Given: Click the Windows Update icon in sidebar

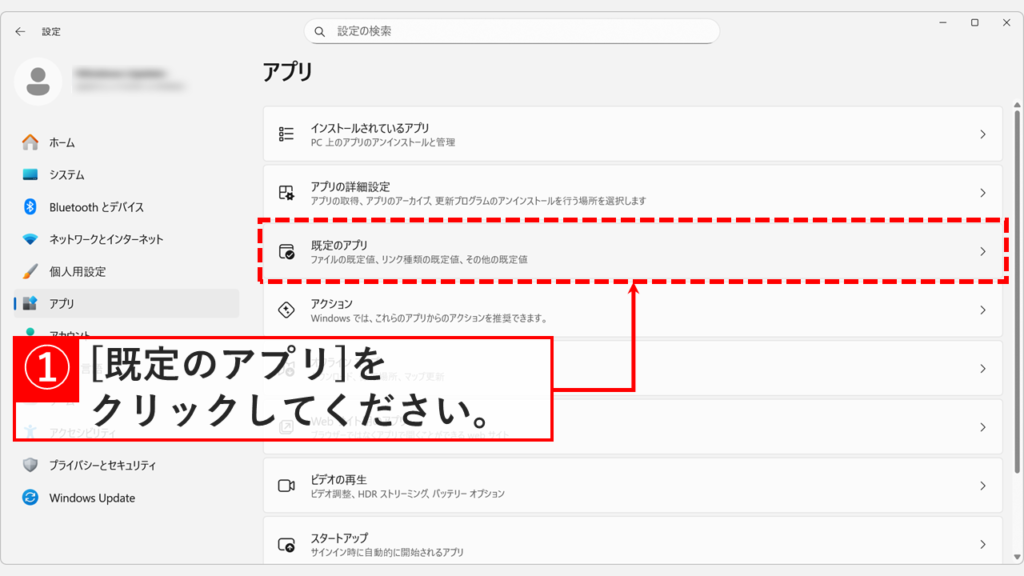Looking at the screenshot, I should [30, 498].
